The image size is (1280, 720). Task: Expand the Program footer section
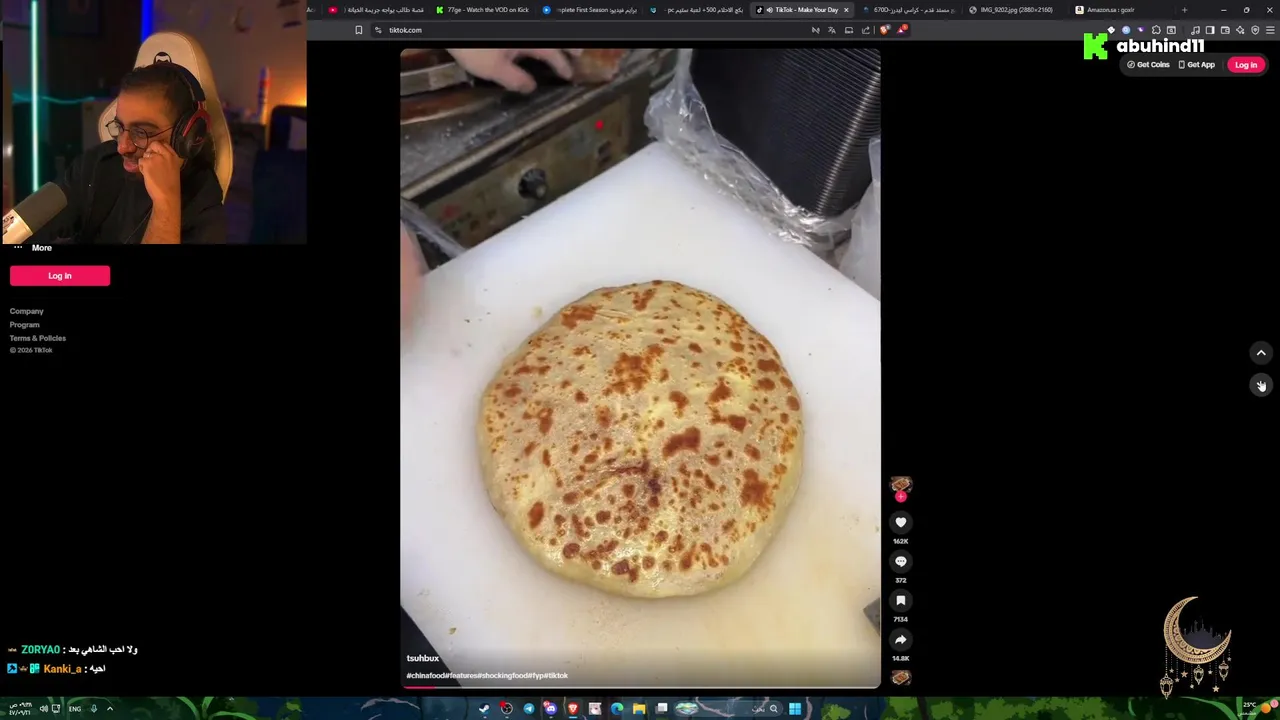point(25,325)
